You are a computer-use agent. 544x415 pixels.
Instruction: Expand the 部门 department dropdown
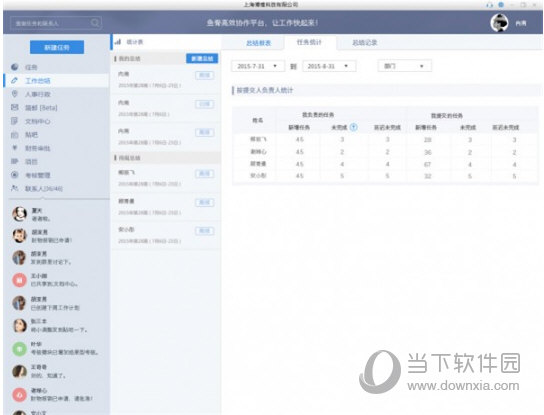[x=405, y=66]
